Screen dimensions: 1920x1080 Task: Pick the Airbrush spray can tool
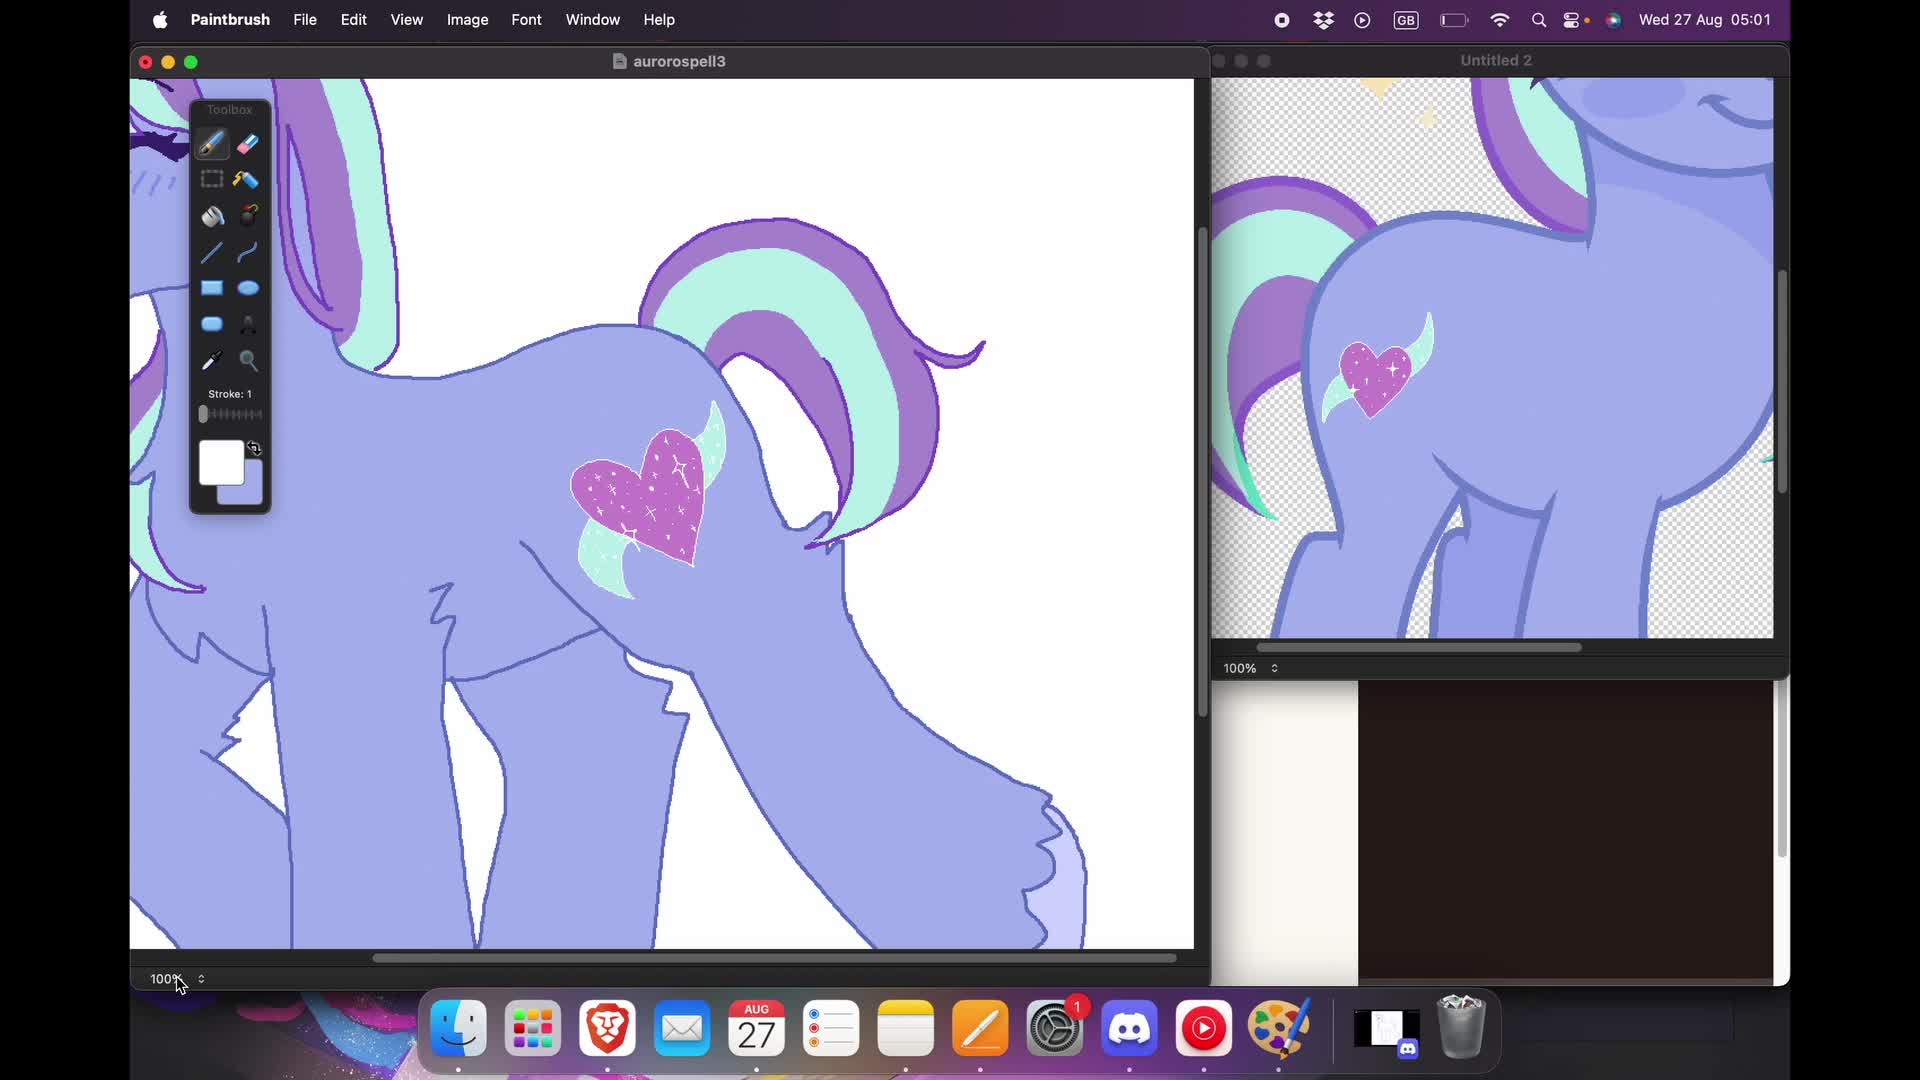(247, 180)
